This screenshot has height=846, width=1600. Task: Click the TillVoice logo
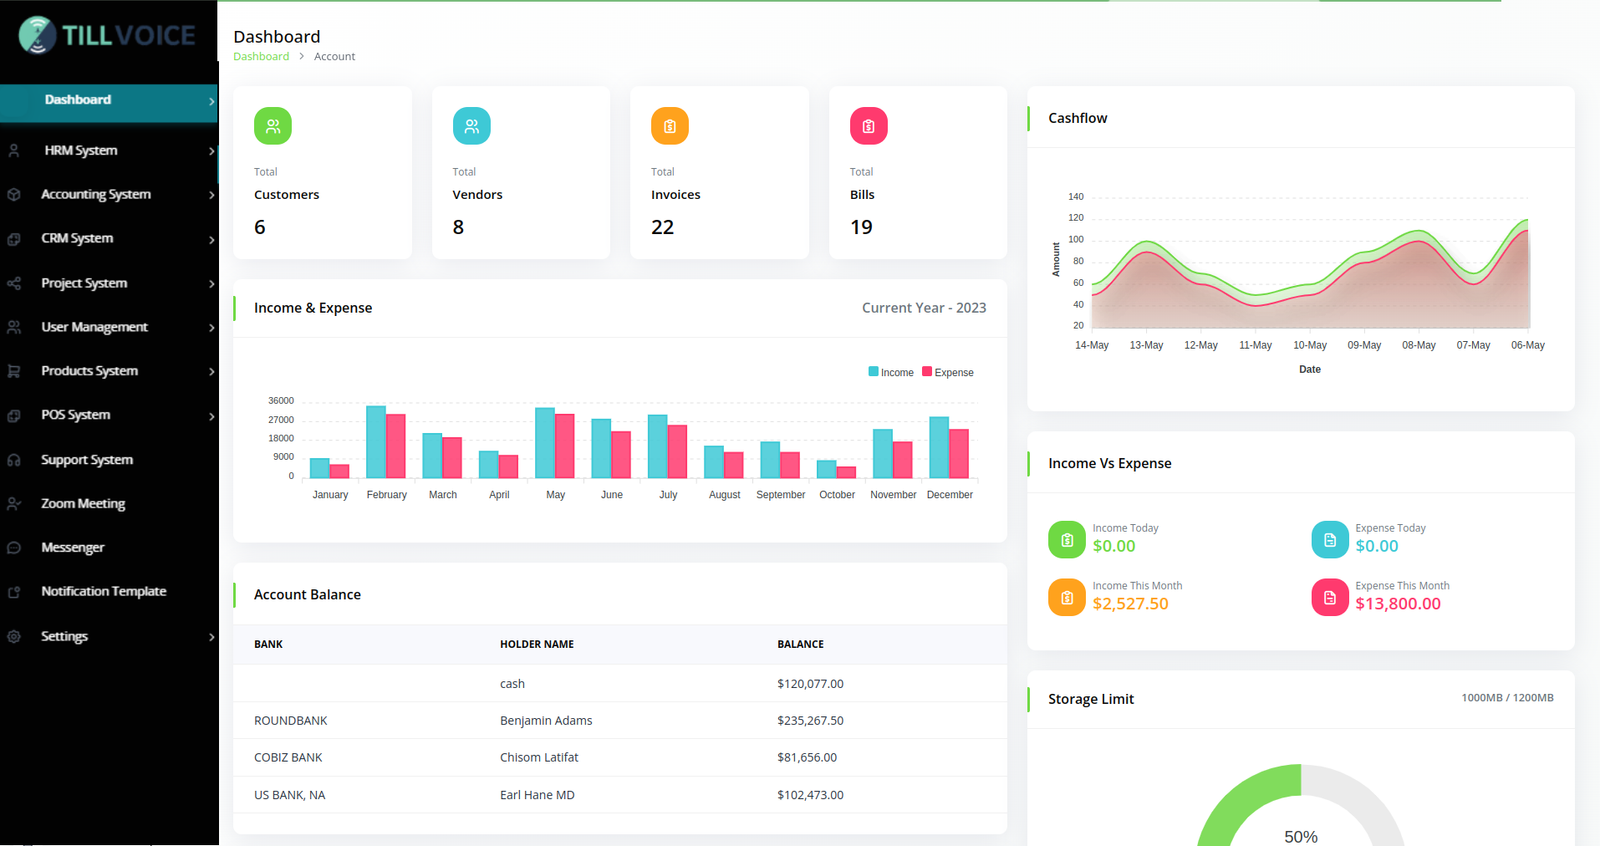107,36
